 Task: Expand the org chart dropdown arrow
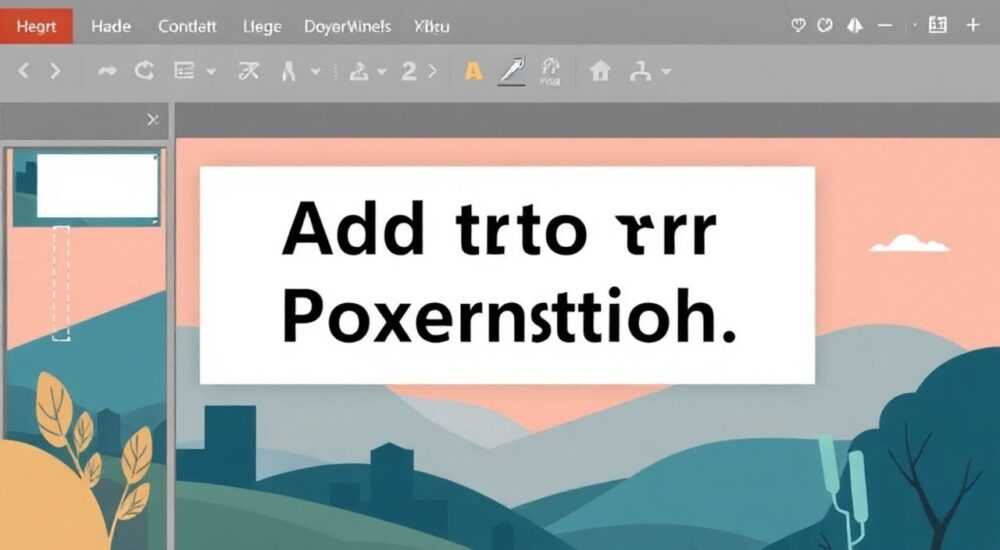pyautogui.click(x=666, y=71)
